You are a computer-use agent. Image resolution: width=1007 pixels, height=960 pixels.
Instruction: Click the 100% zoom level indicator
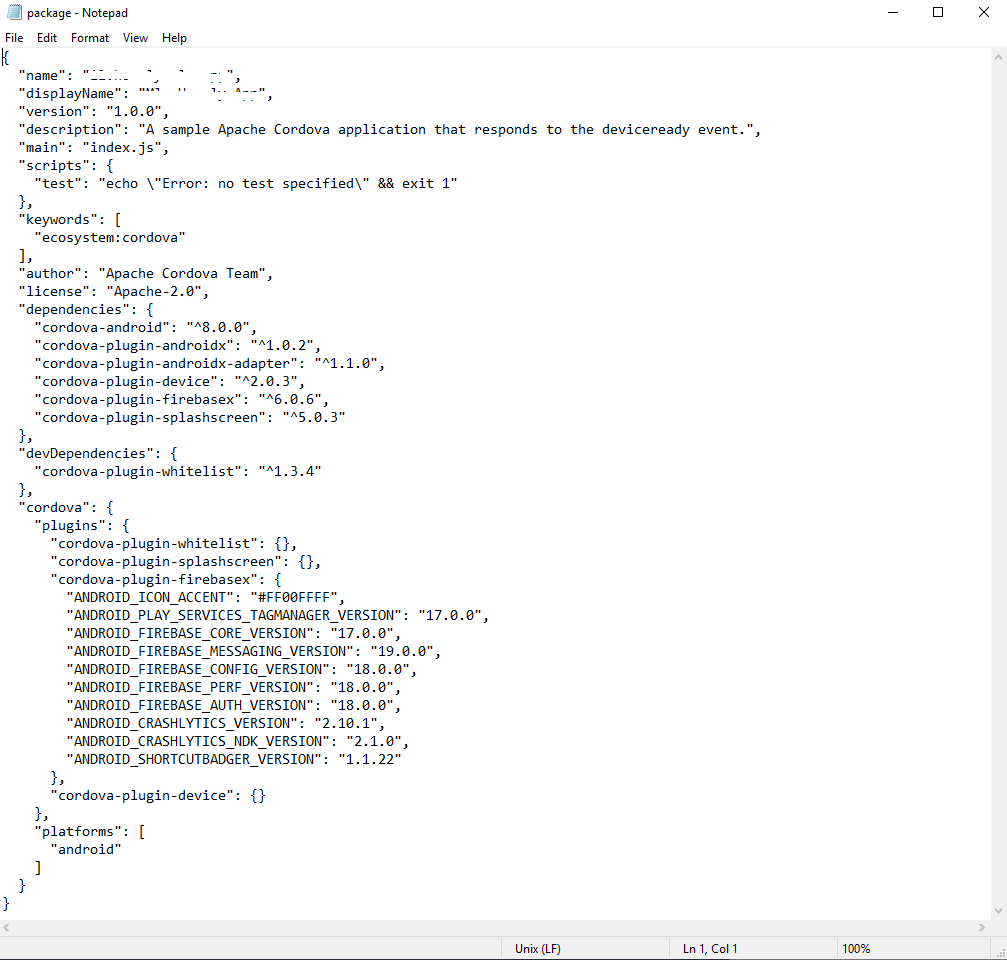click(855, 948)
